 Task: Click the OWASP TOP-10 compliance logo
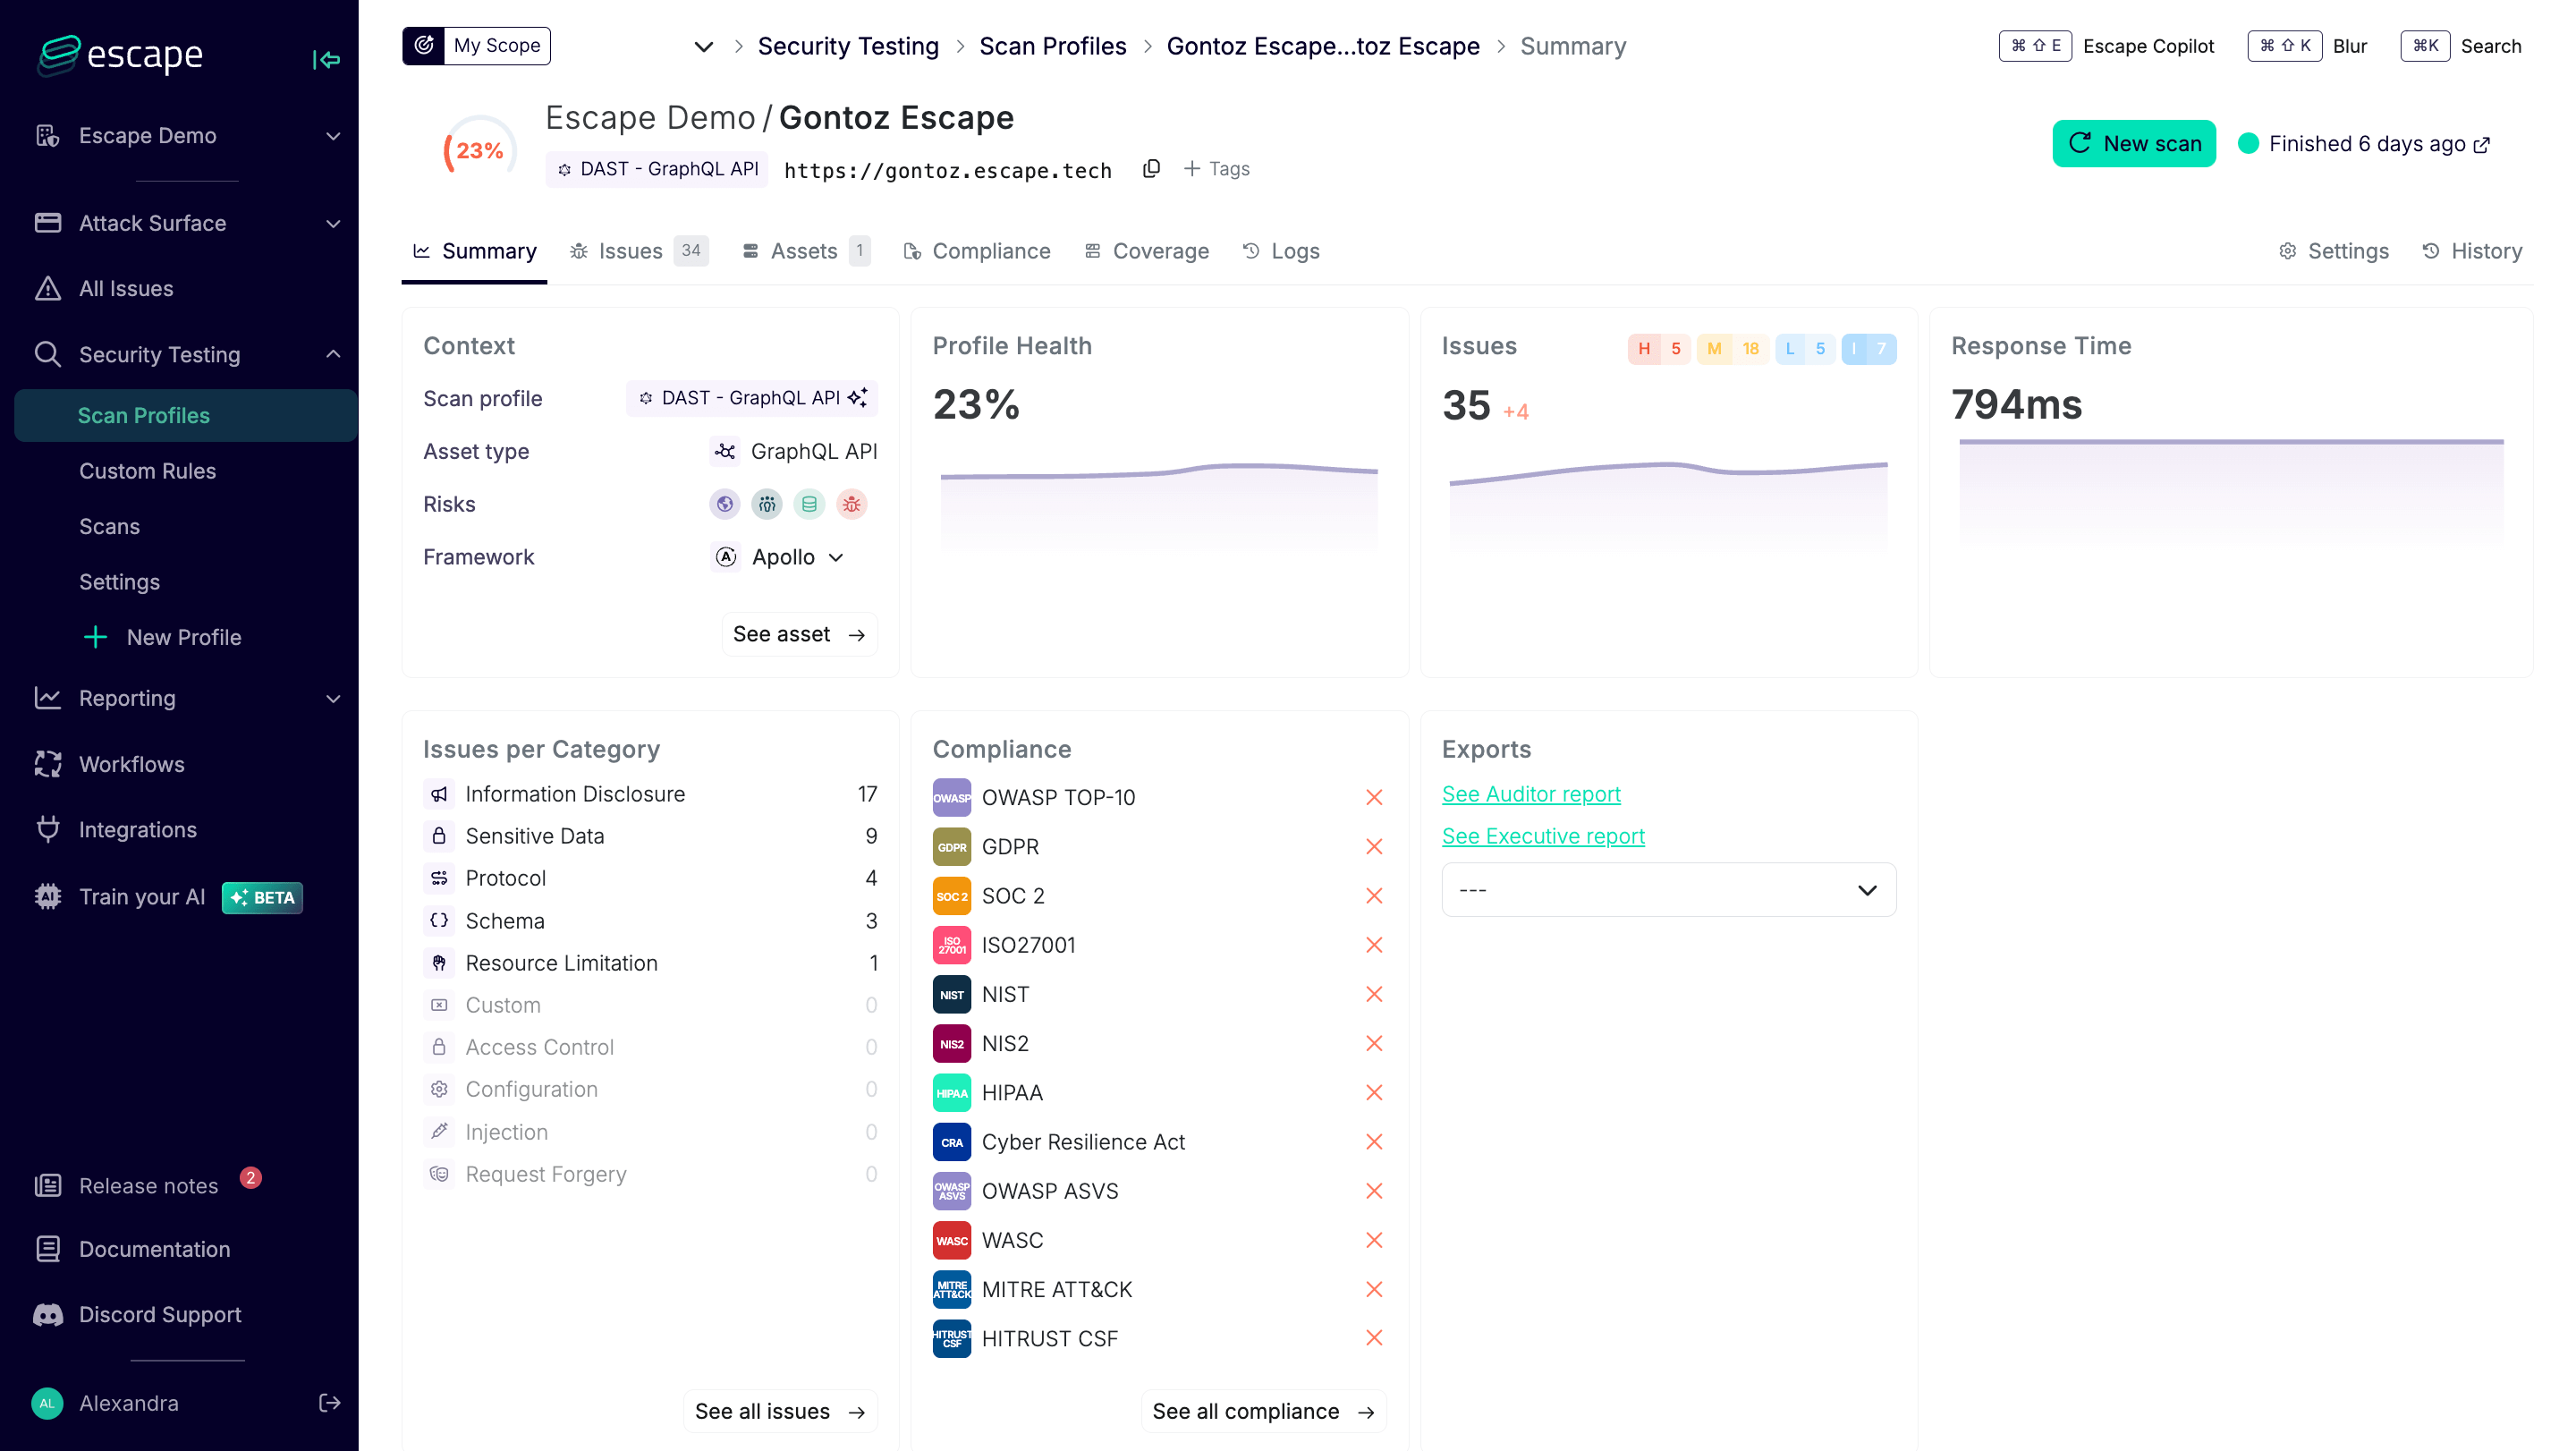click(951, 797)
